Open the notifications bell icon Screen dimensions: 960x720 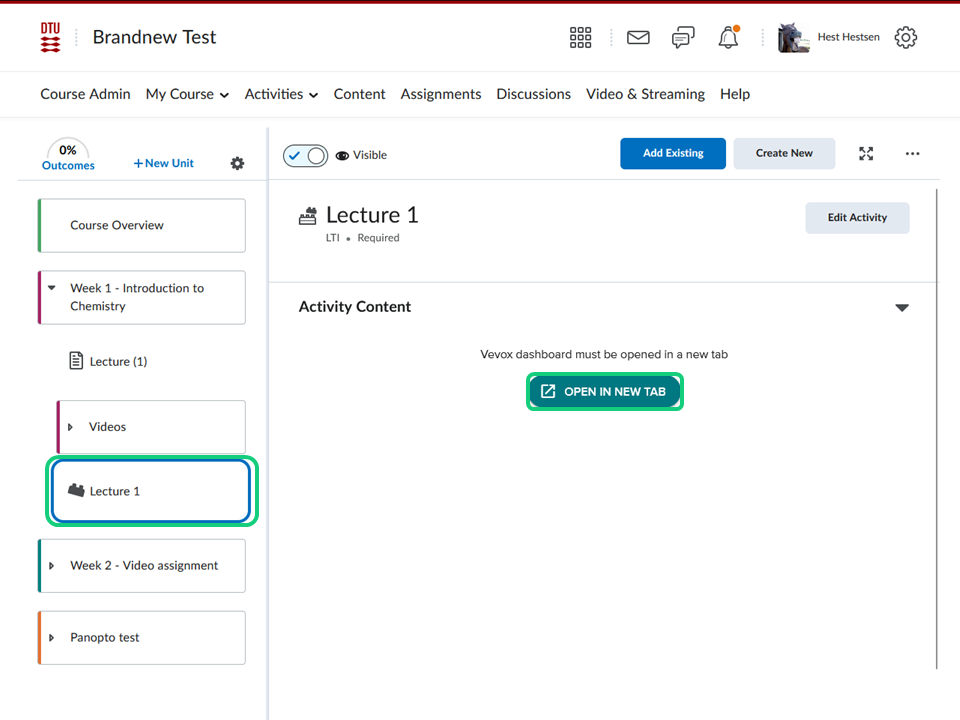point(728,38)
